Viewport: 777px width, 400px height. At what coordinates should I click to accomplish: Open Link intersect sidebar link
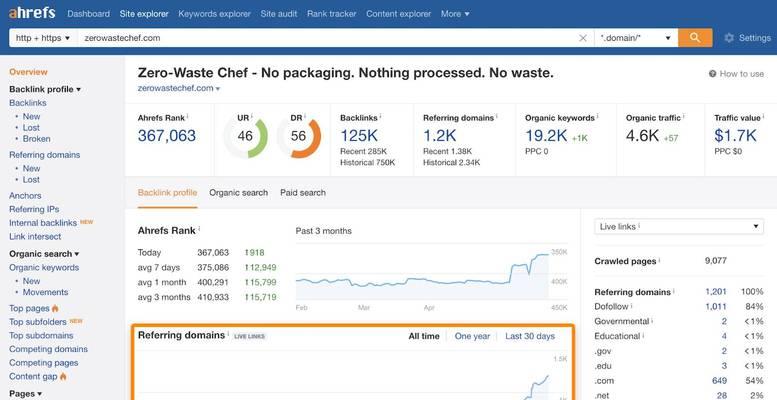tap(35, 236)
